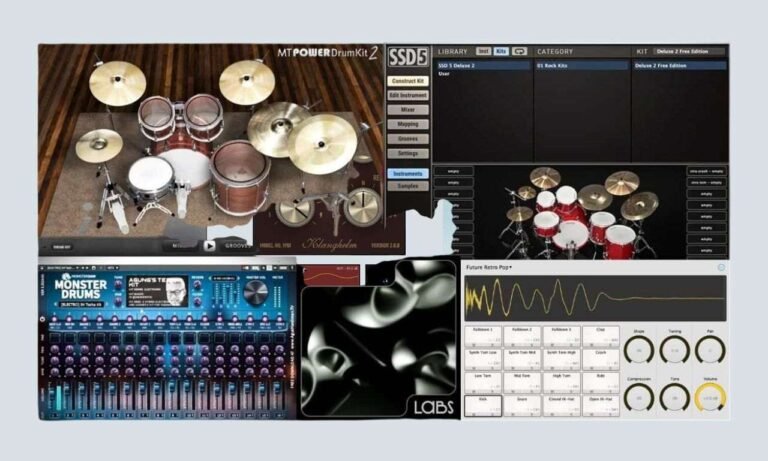Click the yellow Volume knob

click(x=710, y=398)
